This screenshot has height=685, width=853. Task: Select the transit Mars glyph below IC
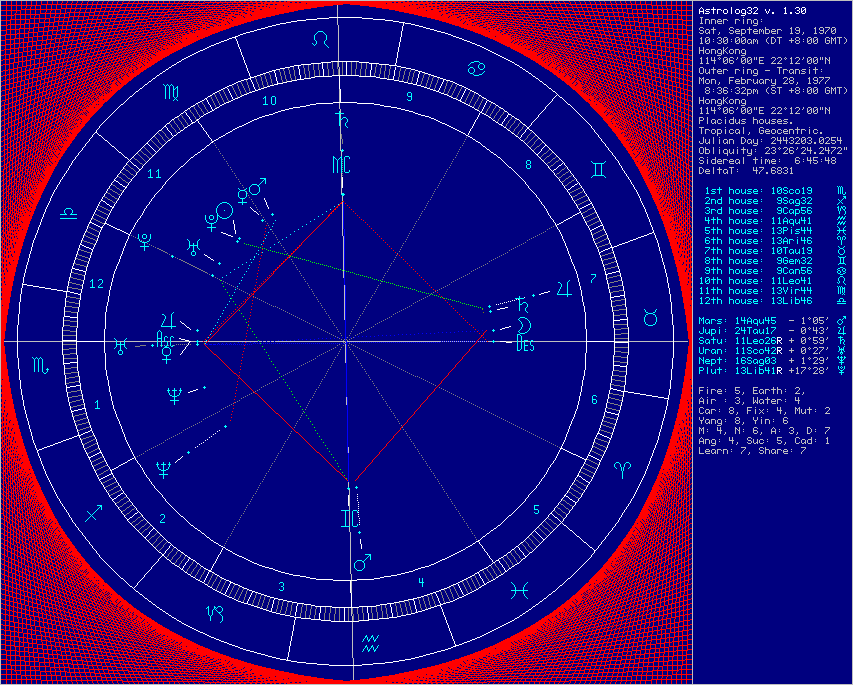(360, 564)
